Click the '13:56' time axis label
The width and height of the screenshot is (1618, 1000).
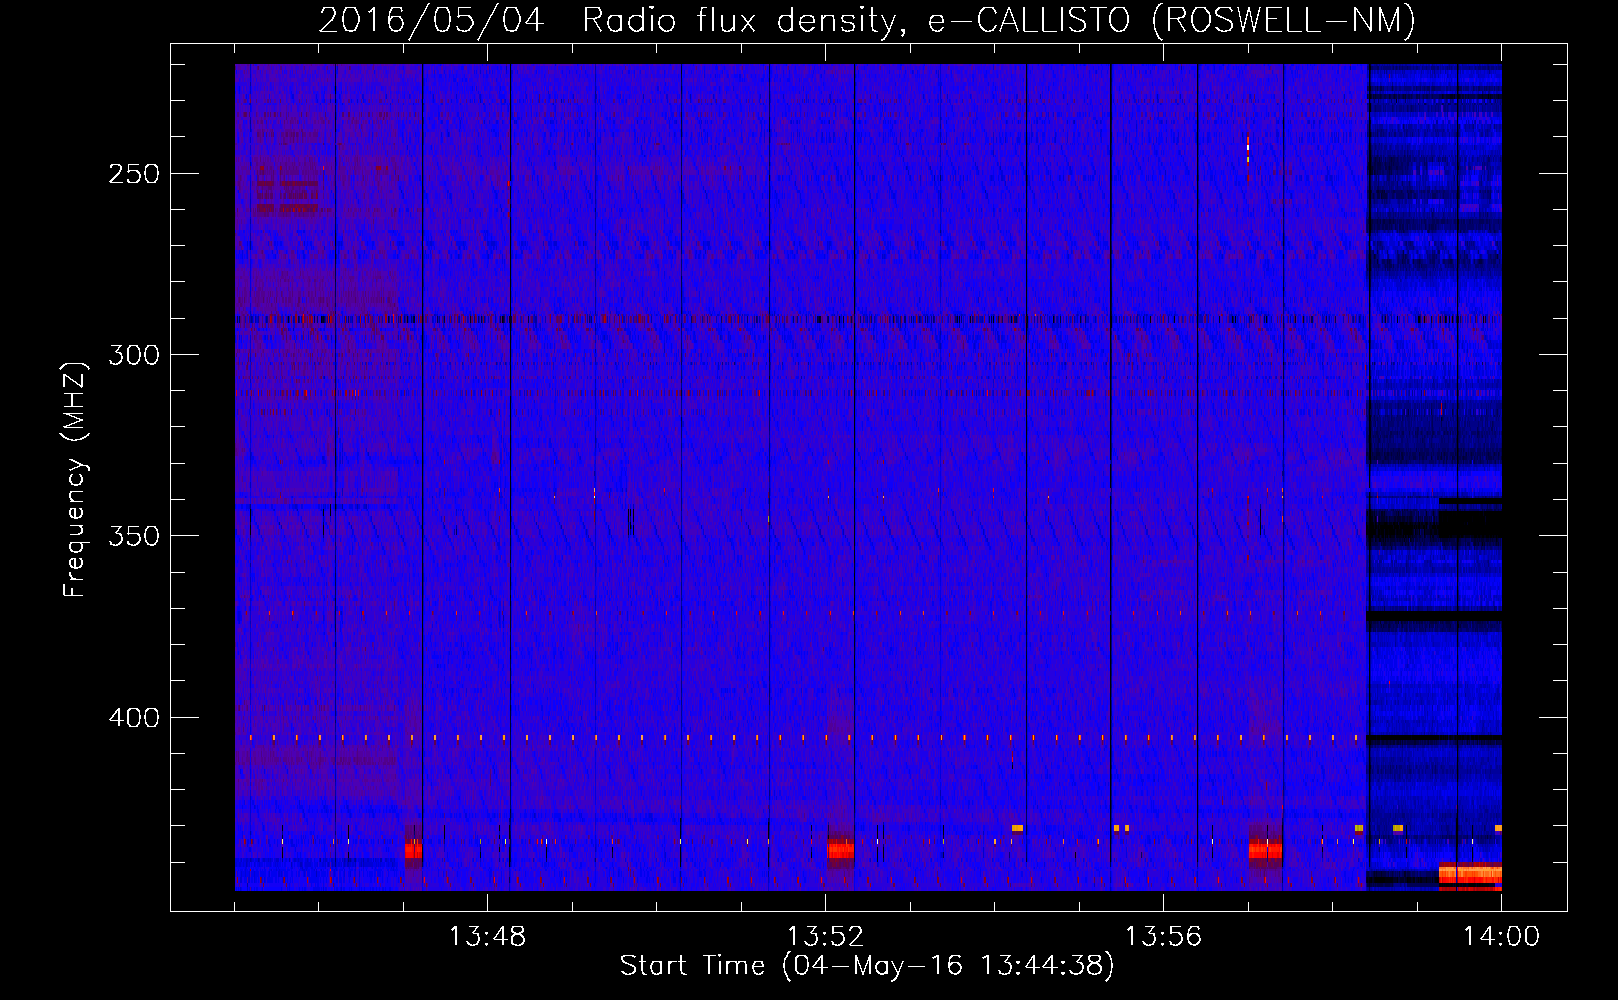click(x=1163, y=937)
